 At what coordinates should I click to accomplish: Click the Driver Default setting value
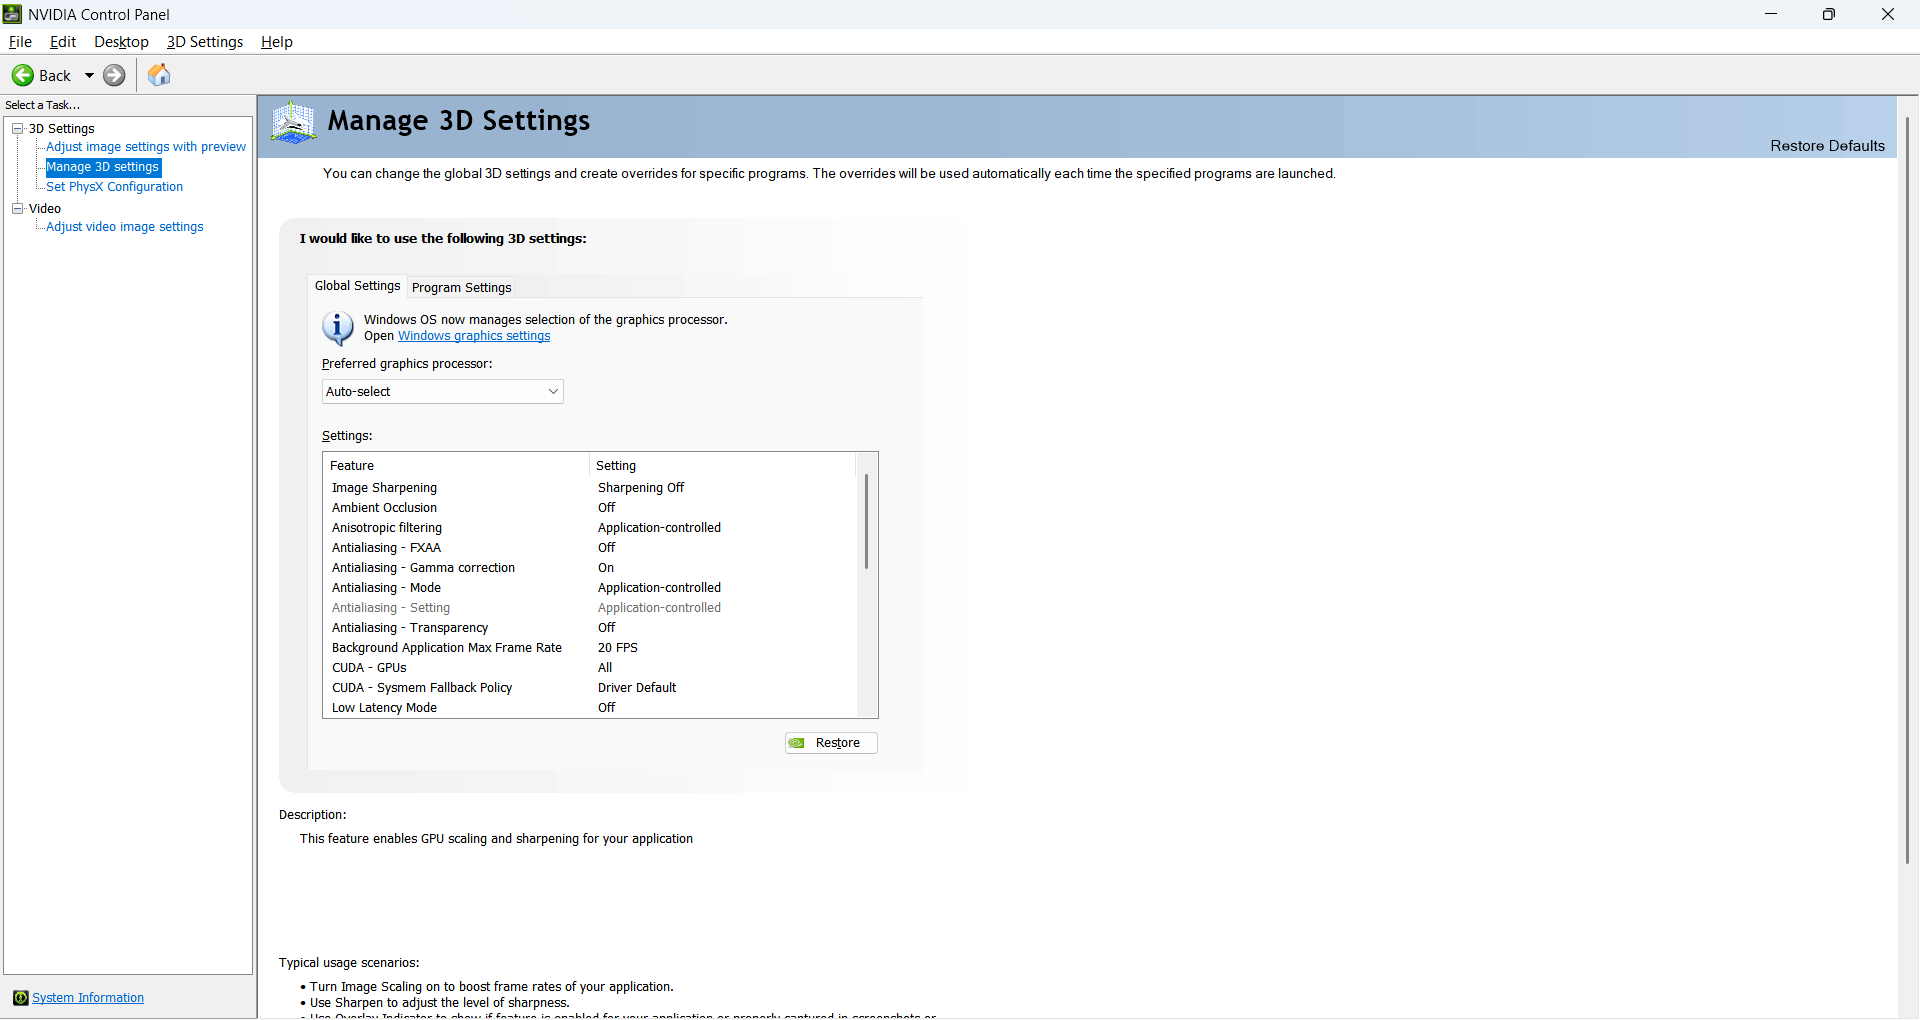pyautogui.click(x=637, y=688)
